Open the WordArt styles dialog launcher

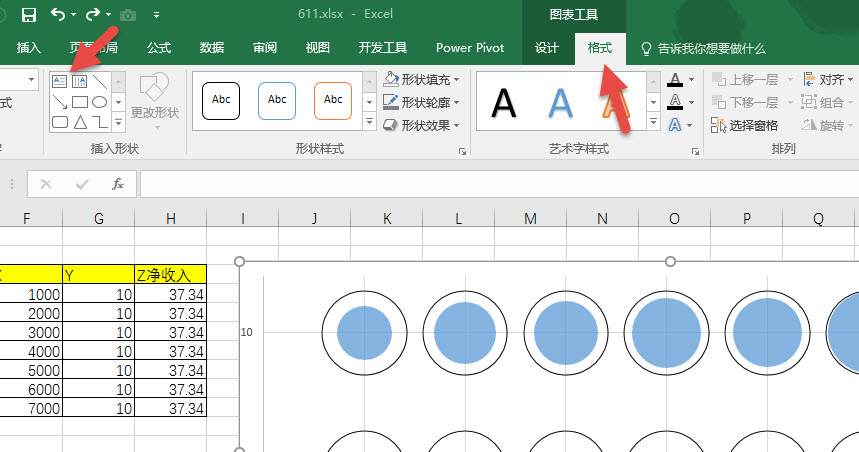(695, 151)
